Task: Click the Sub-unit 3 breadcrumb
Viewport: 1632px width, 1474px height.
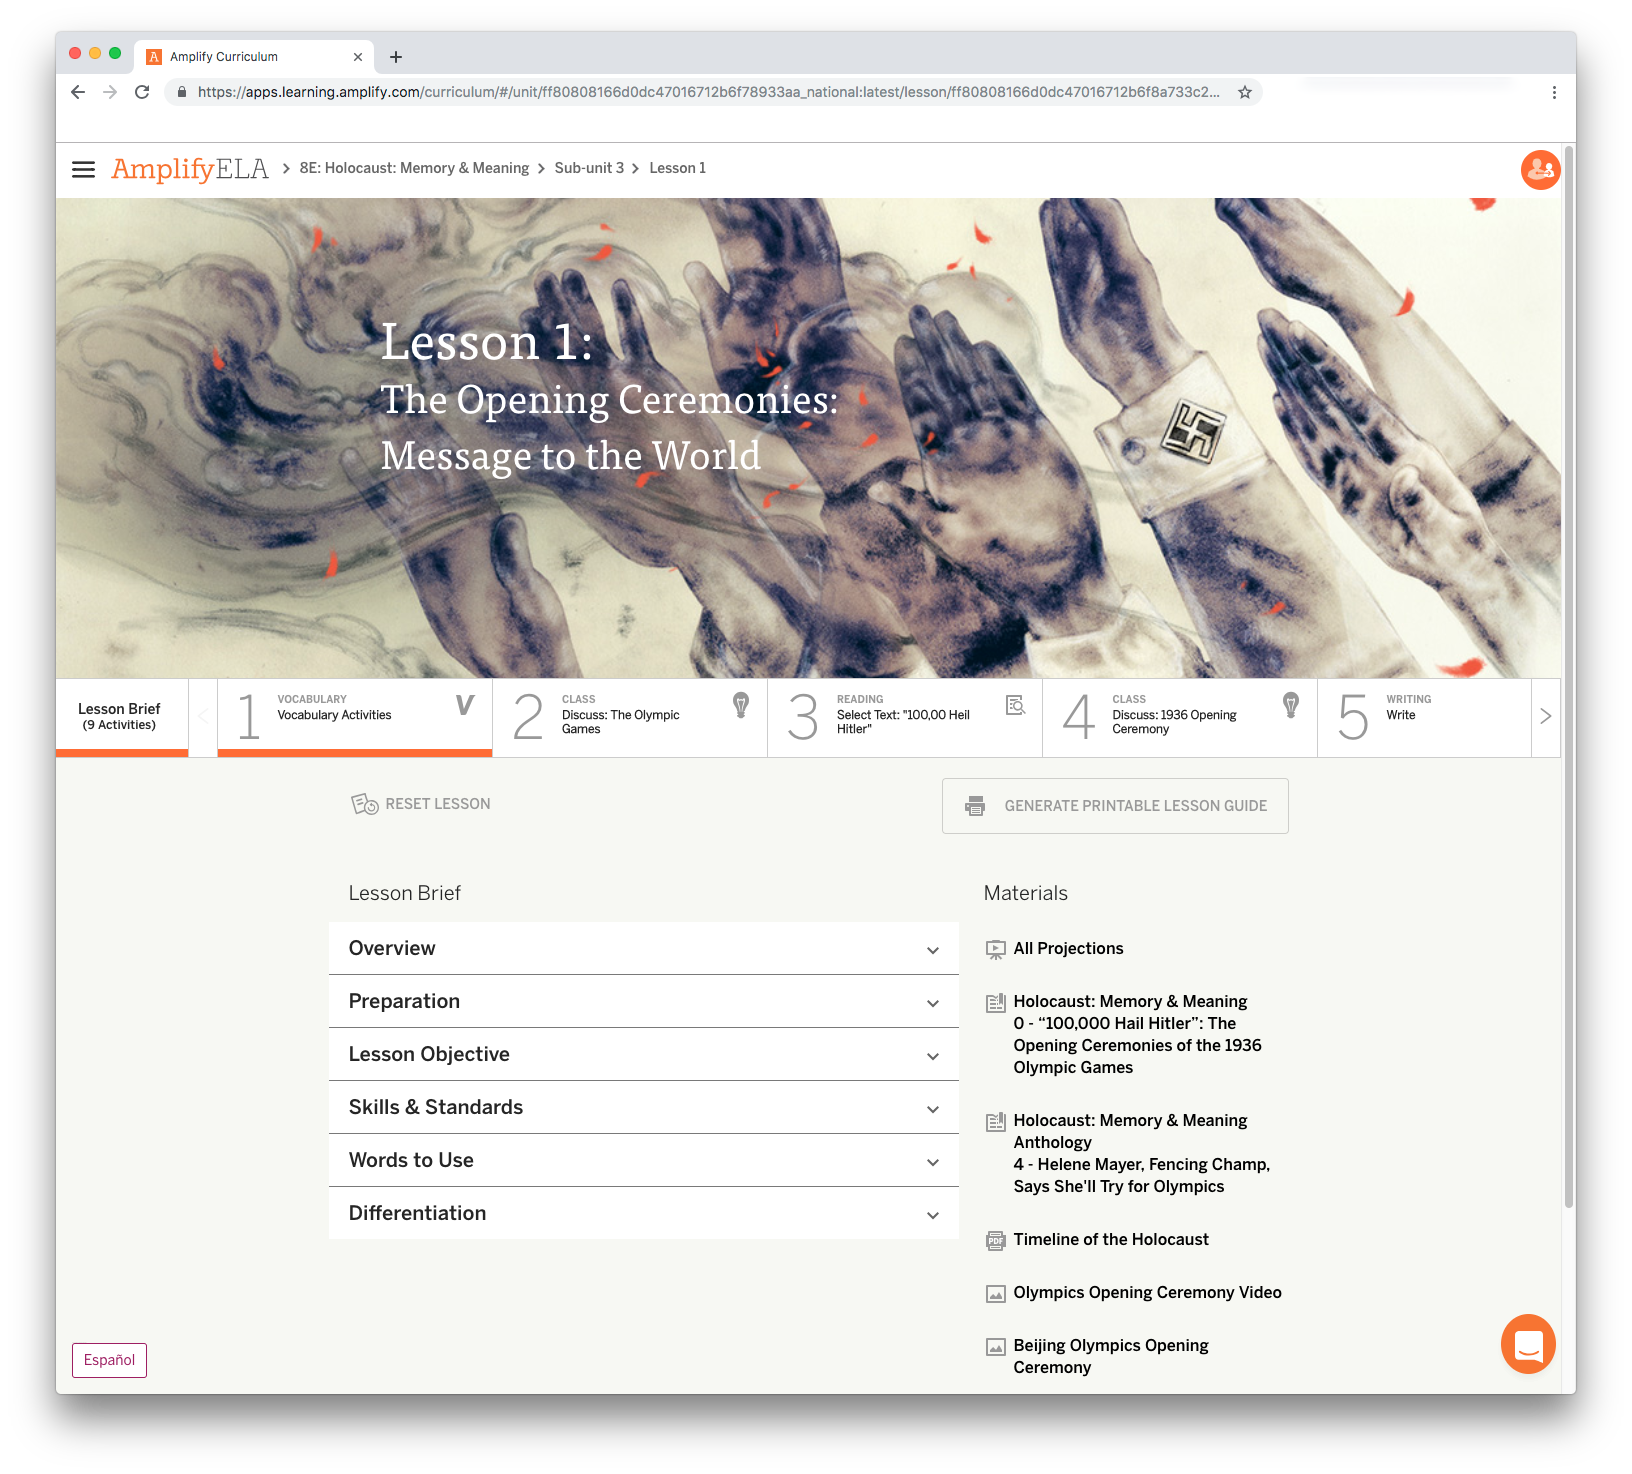Action: [x=589, y=168]
